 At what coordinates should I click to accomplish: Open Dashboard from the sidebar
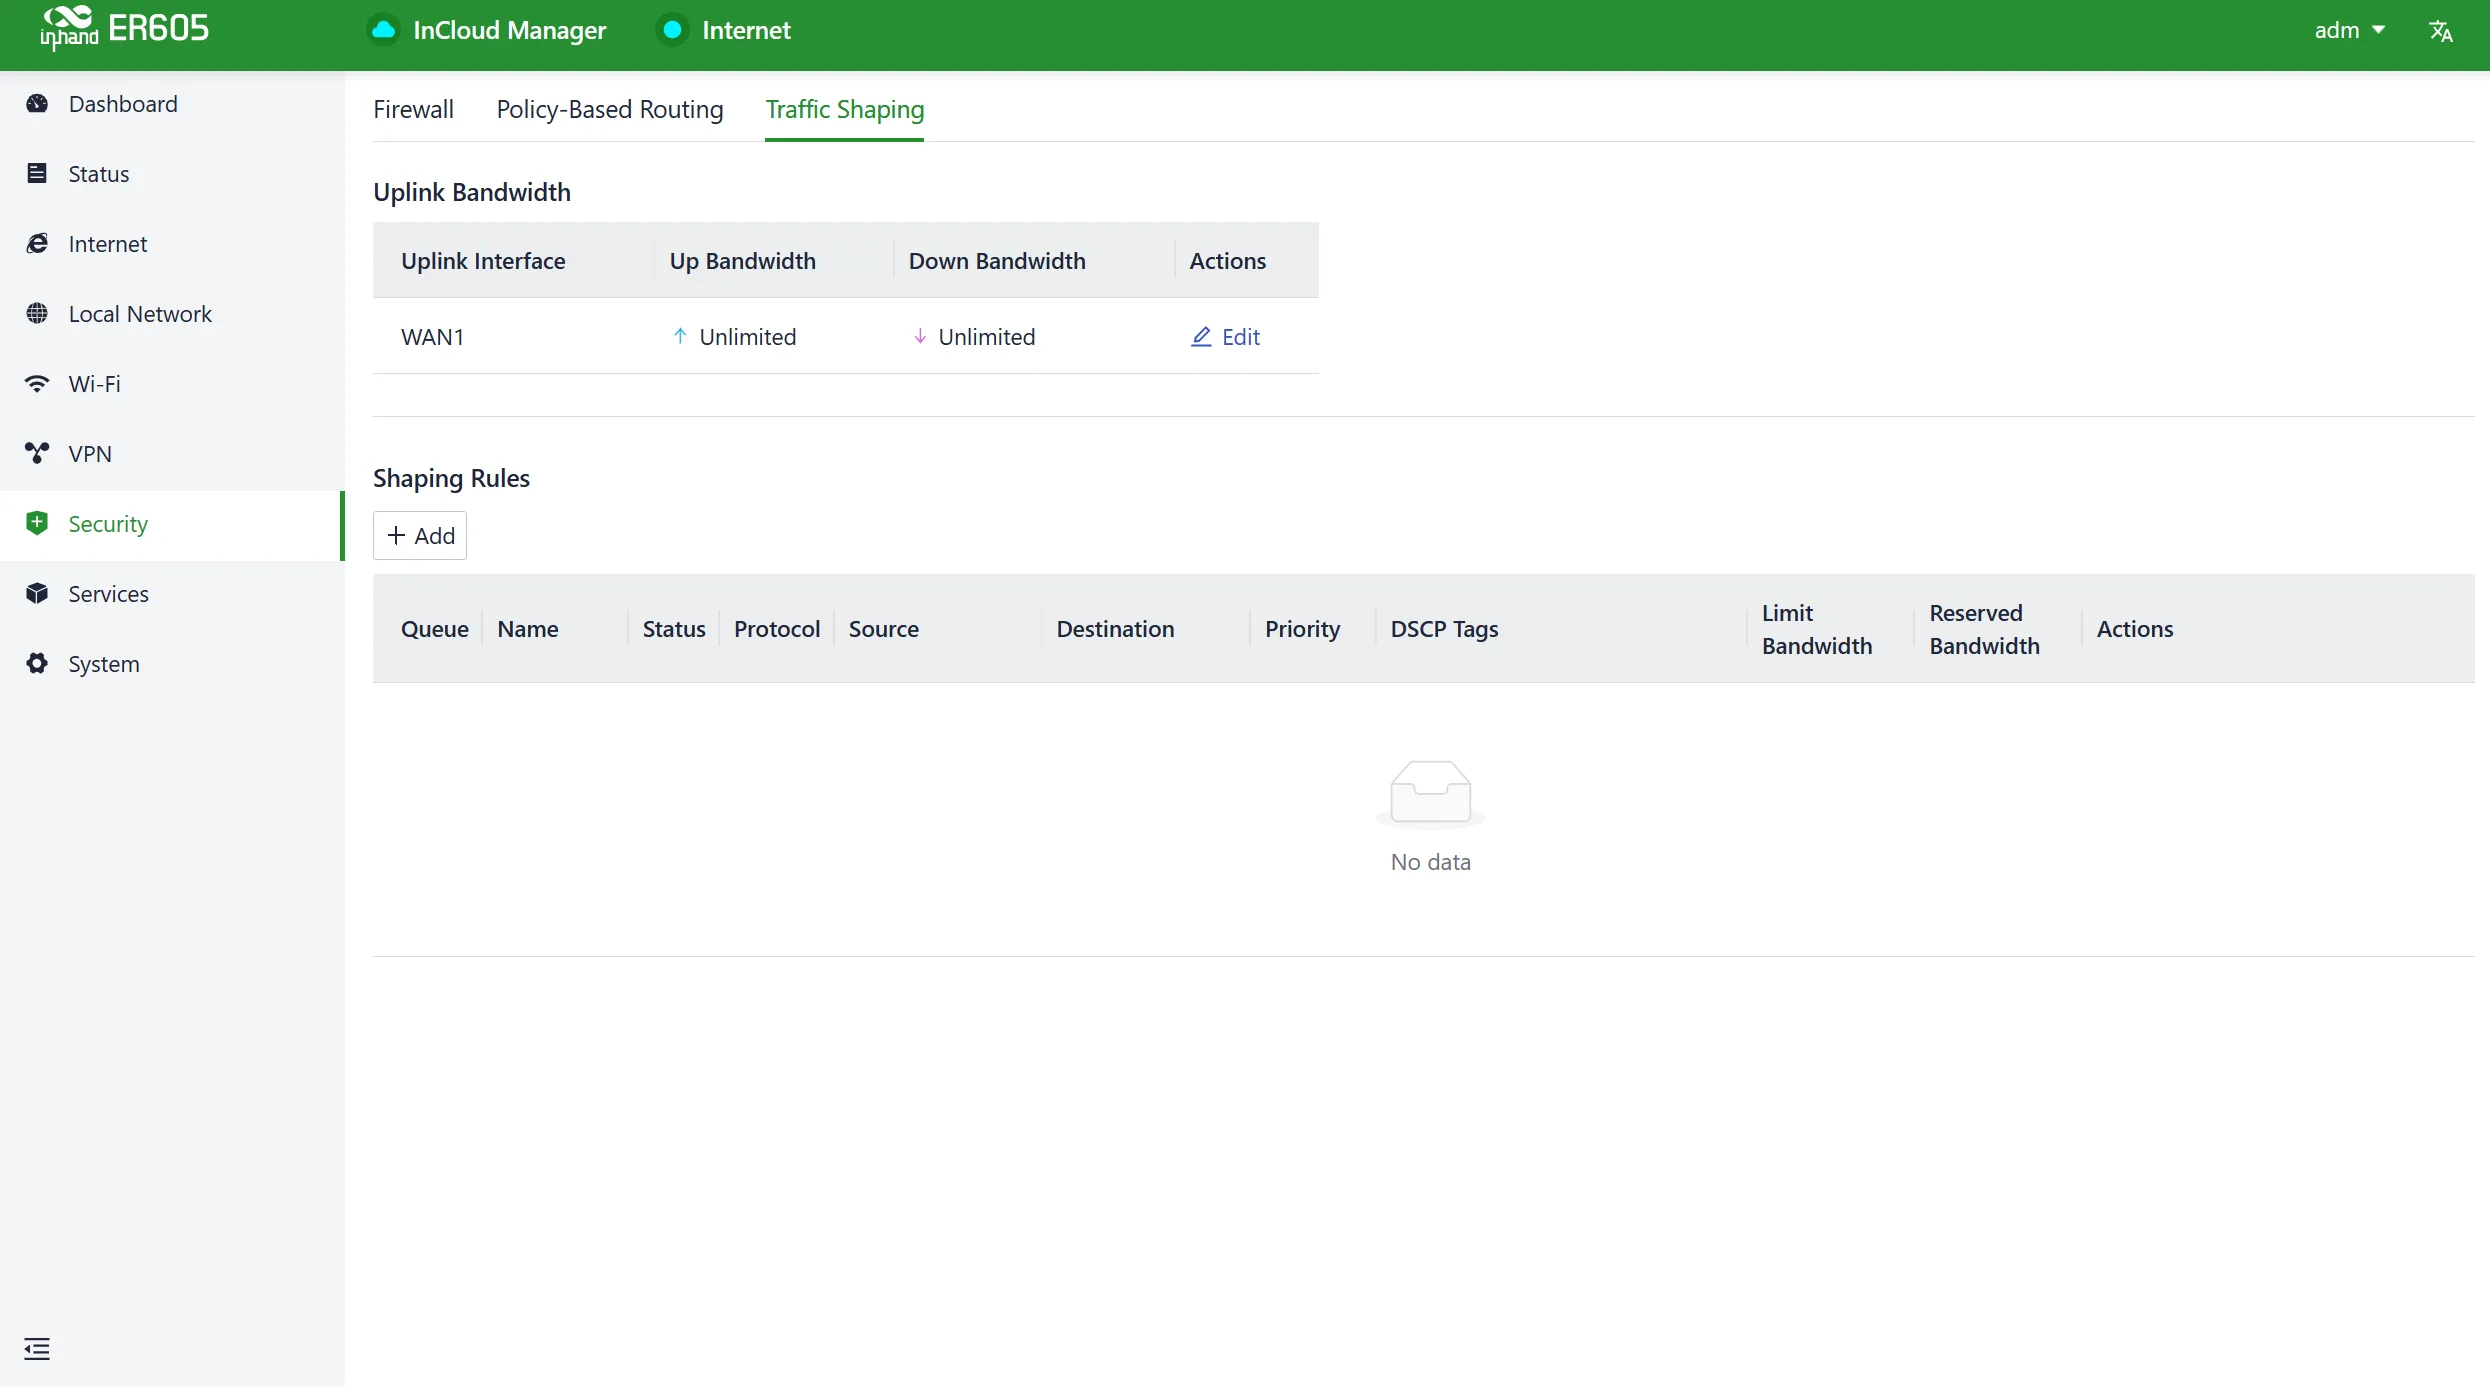pyautogui.click(x=172, y=104)
